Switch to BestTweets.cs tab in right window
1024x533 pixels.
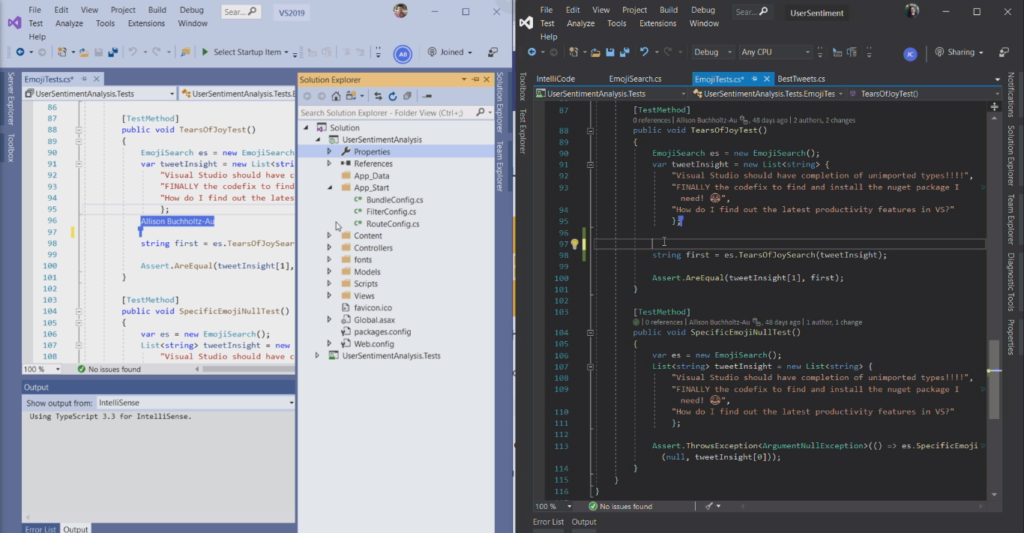click(x=801, y=79)
